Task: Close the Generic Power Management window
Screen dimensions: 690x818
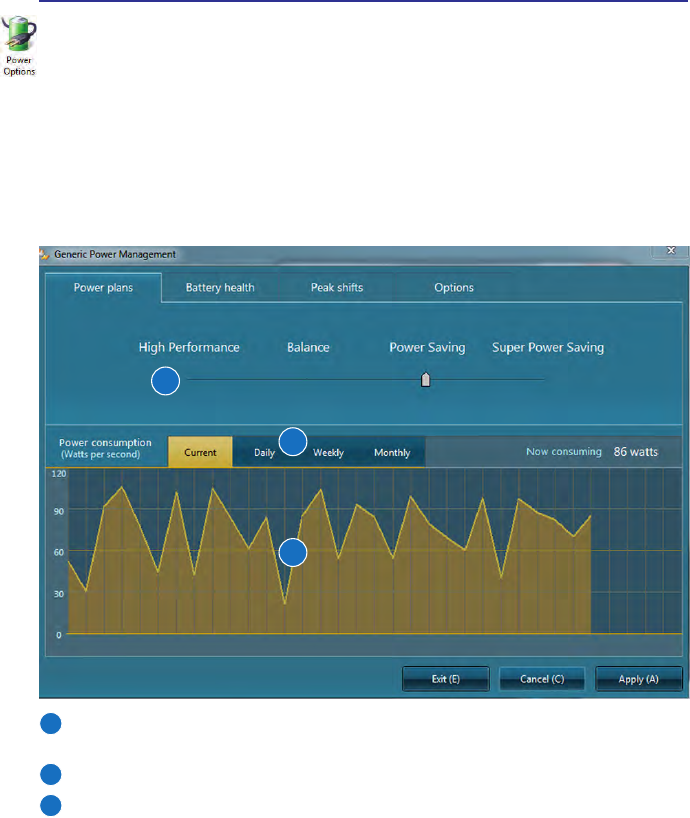Action: point(671,251)
